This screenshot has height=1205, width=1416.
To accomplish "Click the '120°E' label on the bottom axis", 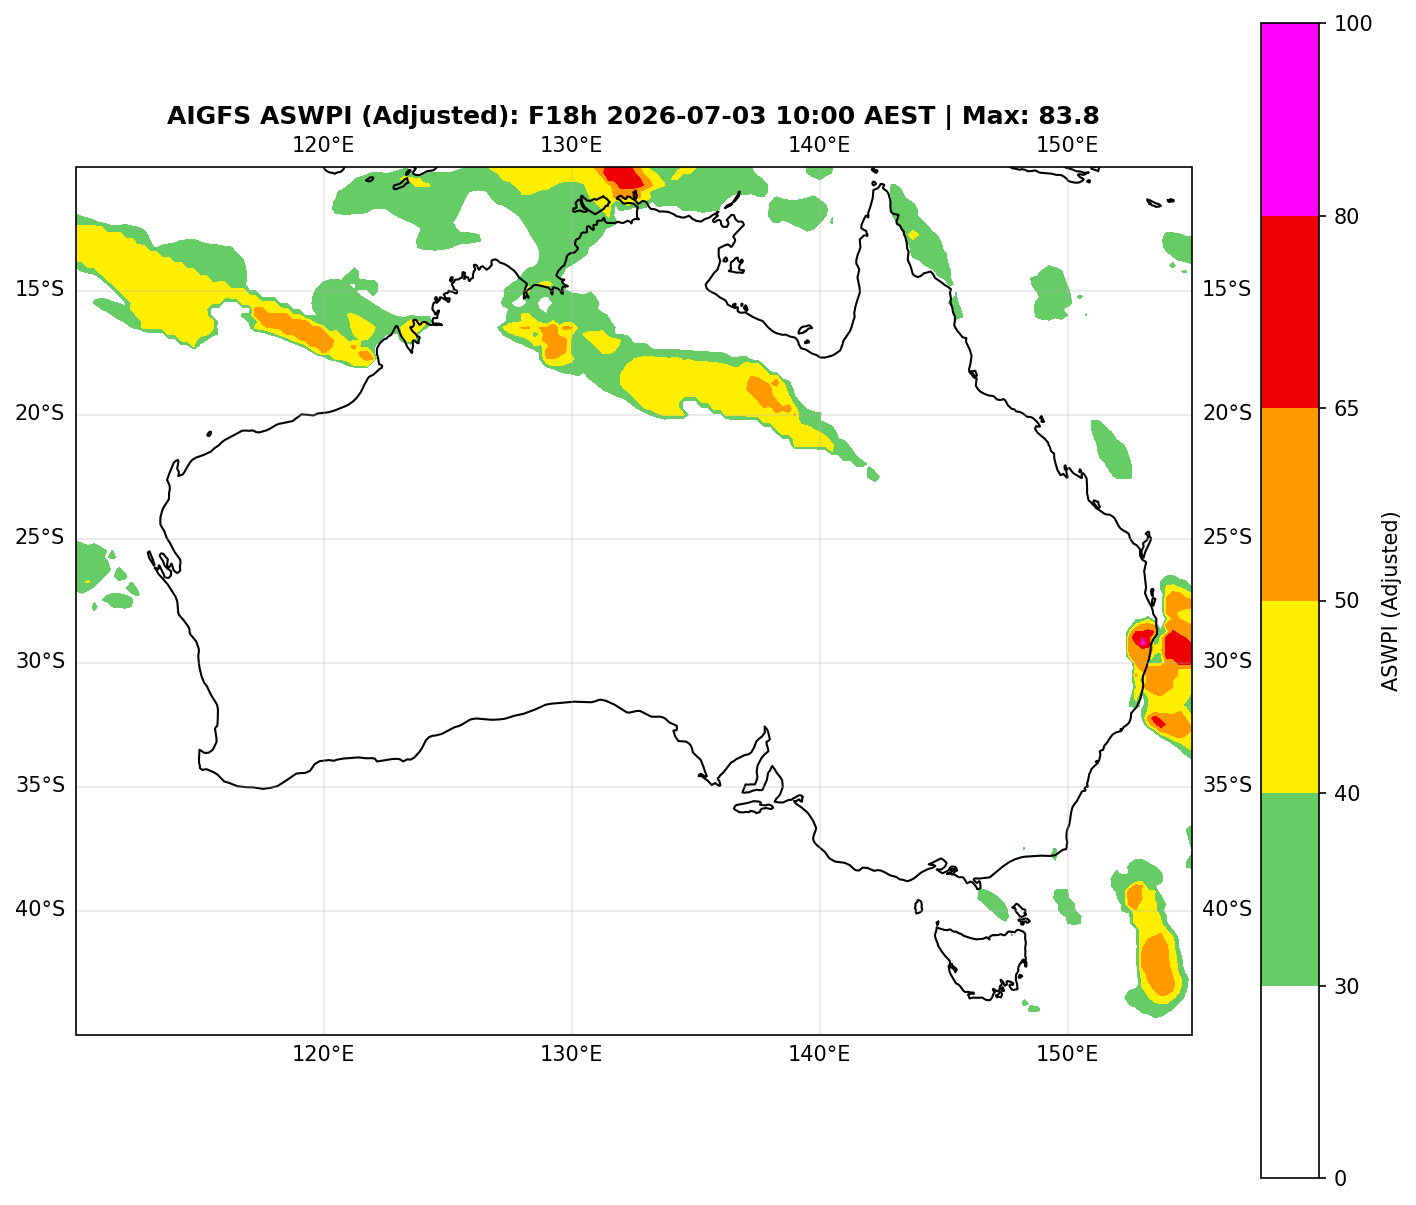I will coord(323,1054).
